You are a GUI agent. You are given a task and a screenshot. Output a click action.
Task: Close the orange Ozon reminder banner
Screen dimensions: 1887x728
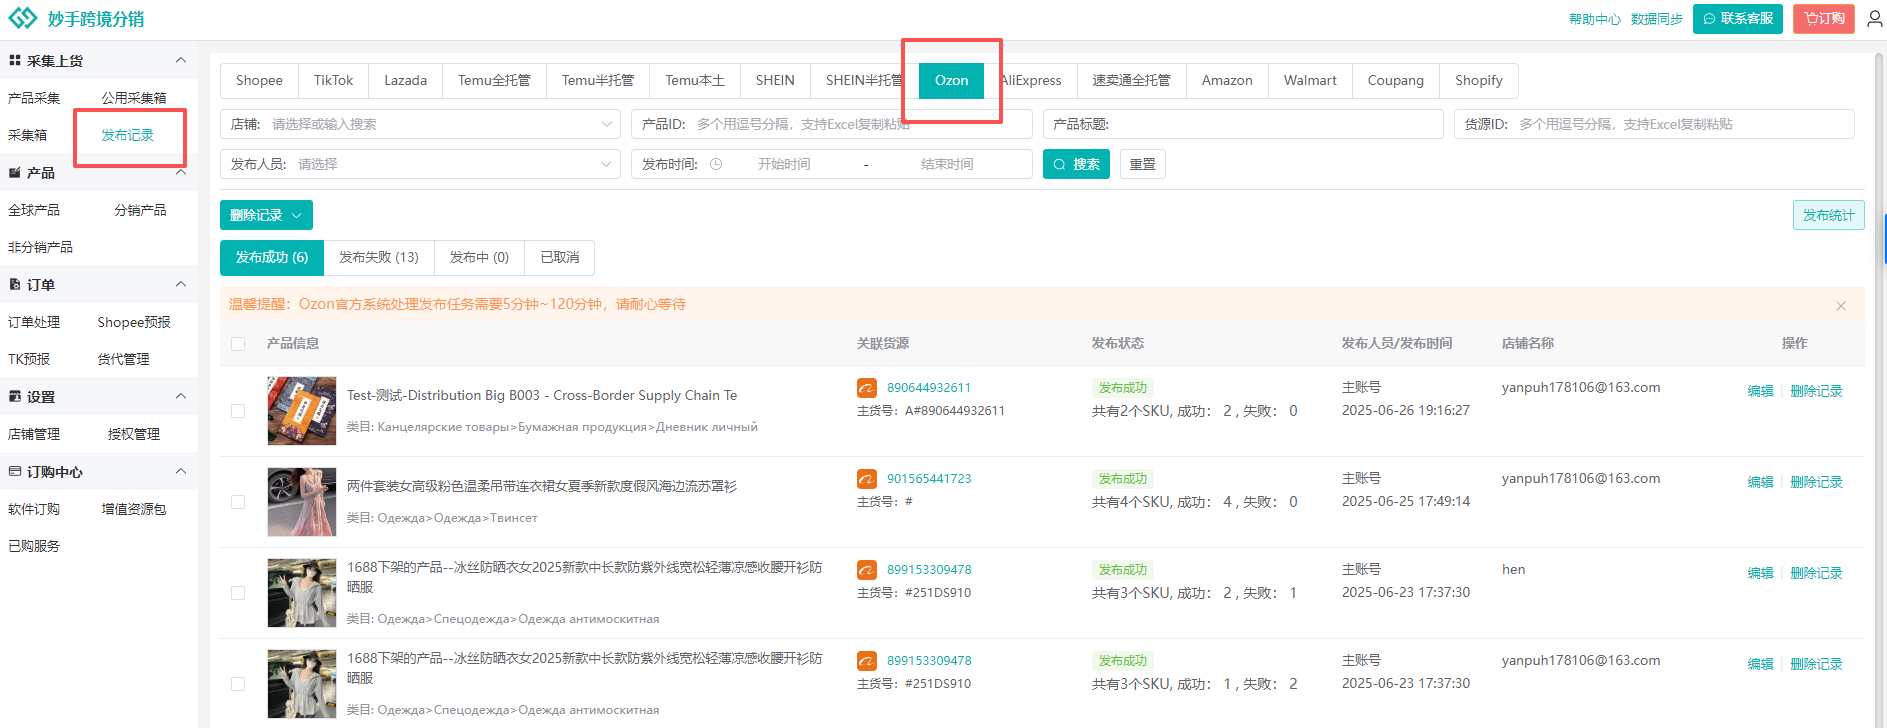click(x=1840, y=306)
